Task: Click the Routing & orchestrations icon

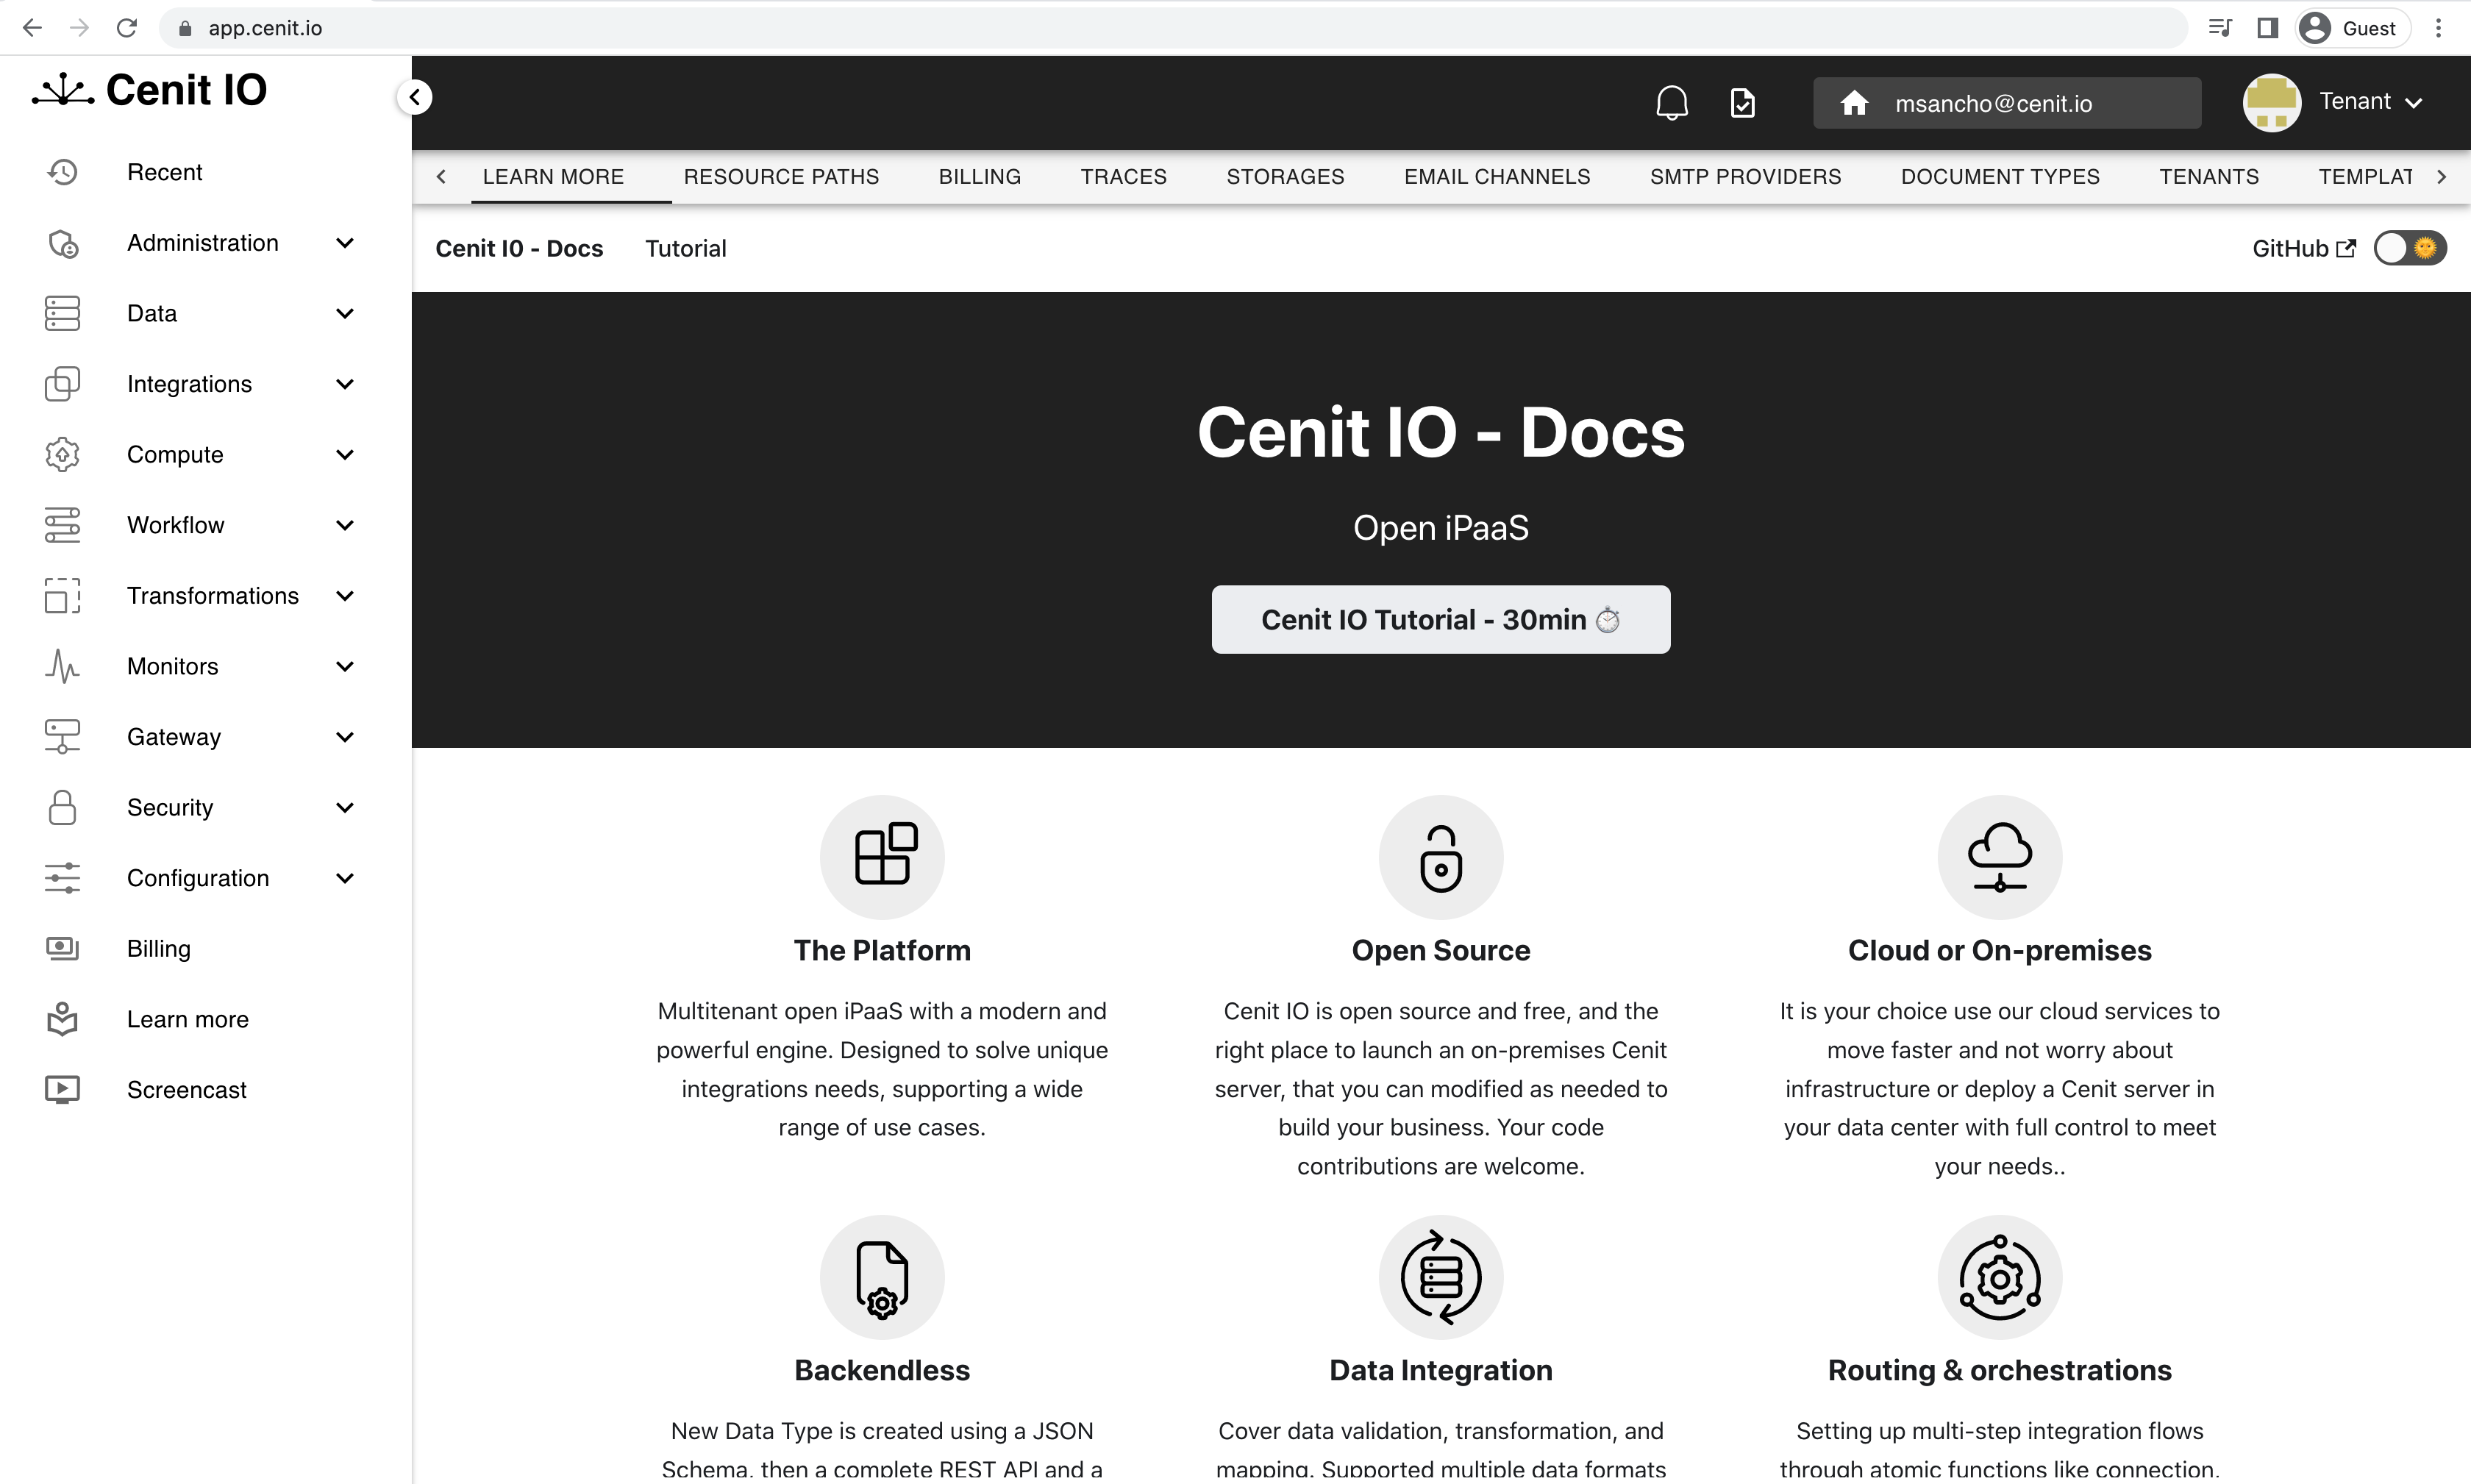Action: click(x=2000, y=1277)
